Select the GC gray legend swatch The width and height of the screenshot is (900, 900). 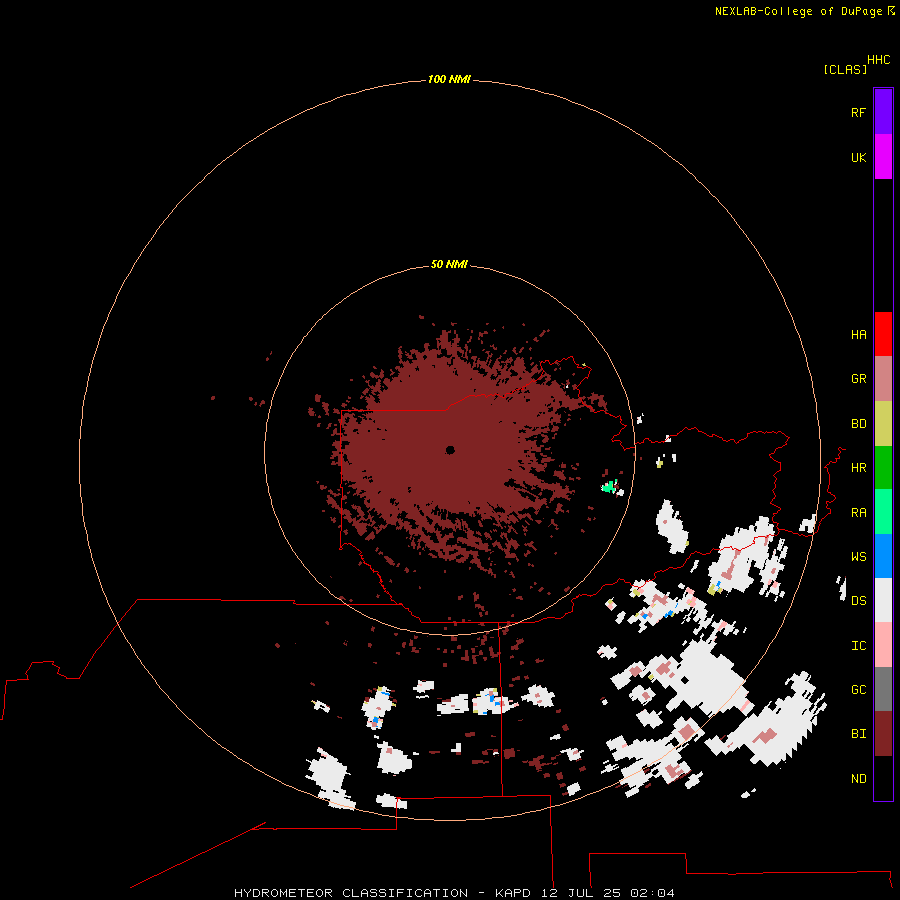coord(883,689)
